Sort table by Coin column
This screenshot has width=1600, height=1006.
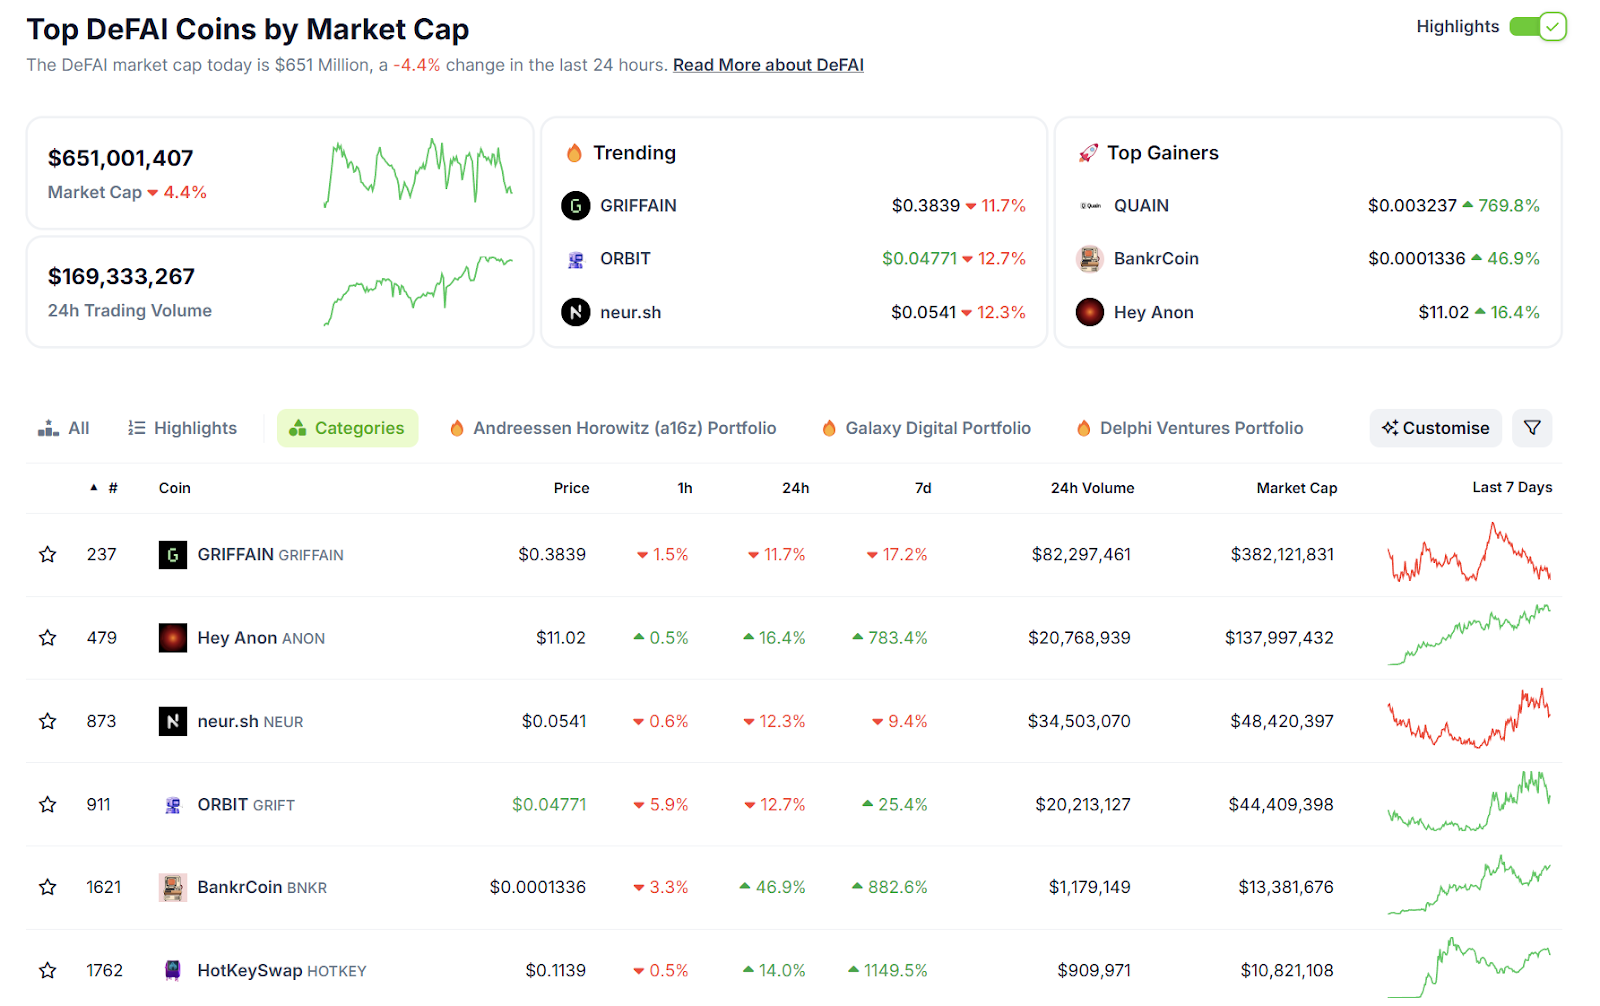pyautogui.click(x=175, y=488)
